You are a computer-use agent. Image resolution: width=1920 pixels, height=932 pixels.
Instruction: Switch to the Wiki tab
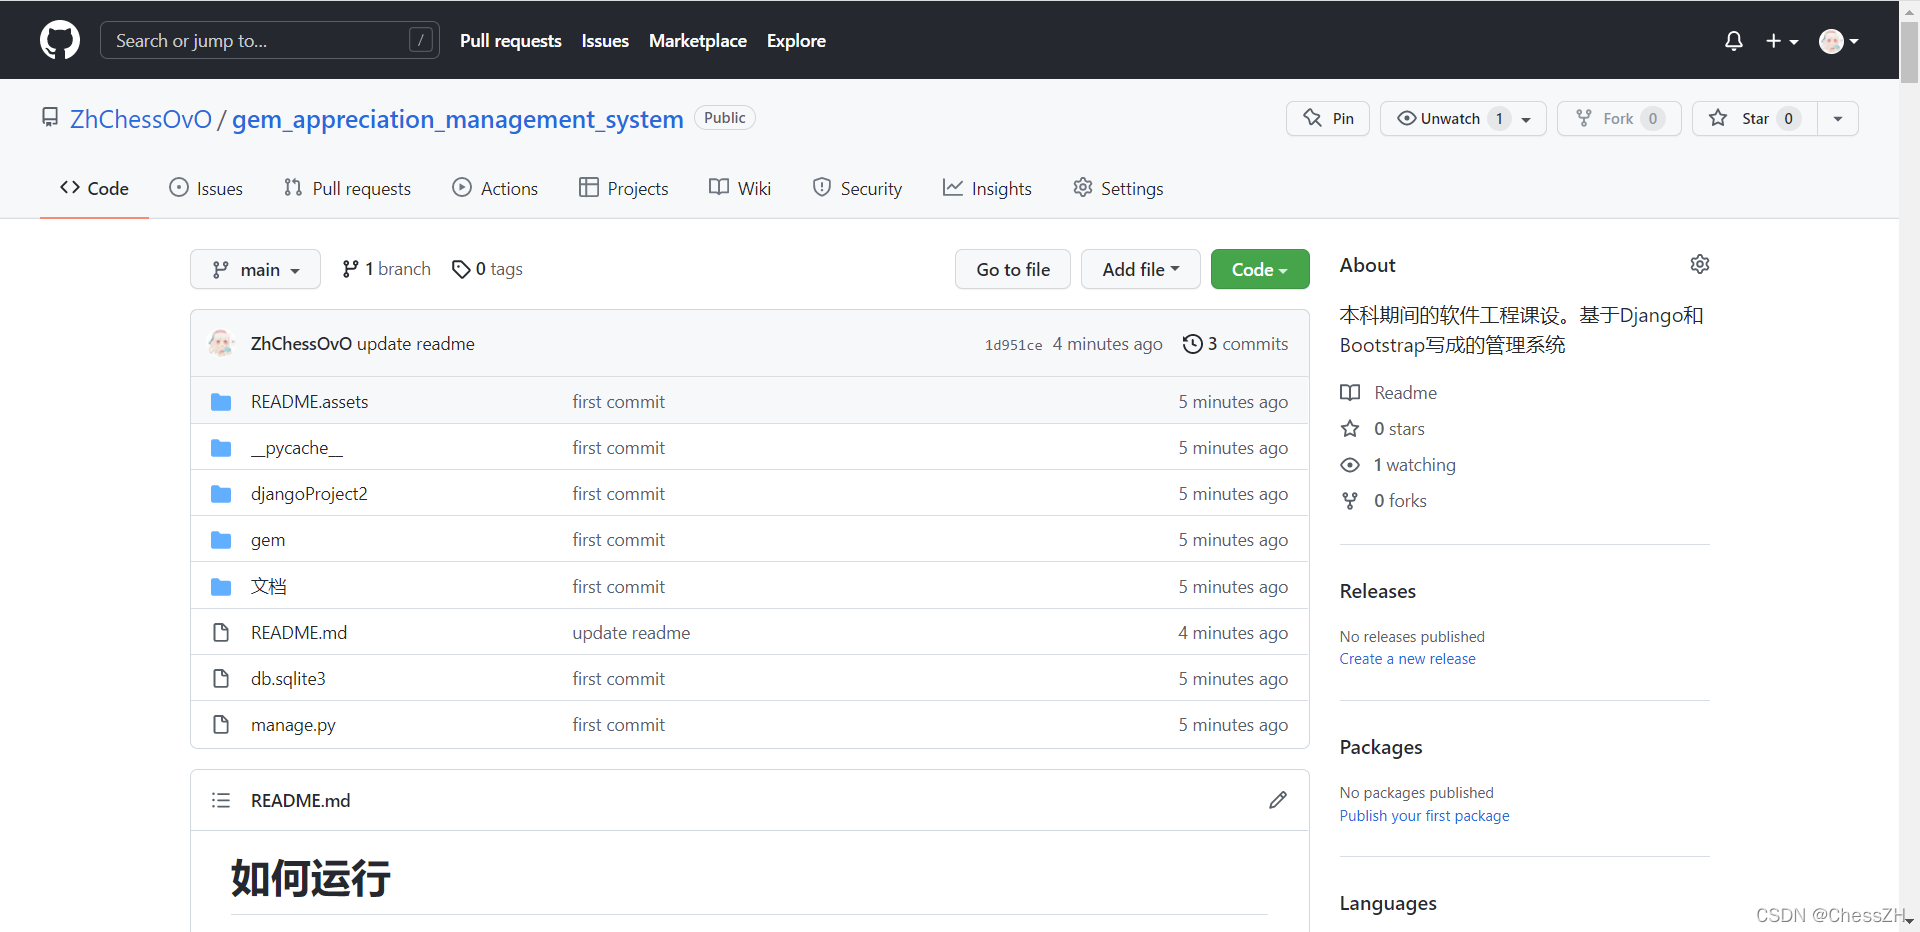(x=740, y=188)
